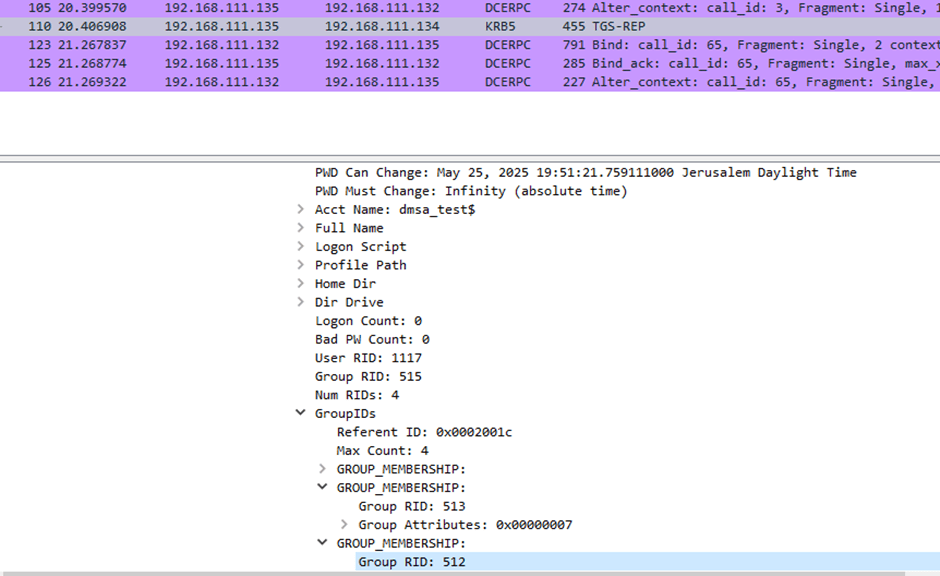Click the PWD Must Change: Infinity line
Screen dimensions: 940x576
[470, 191]
